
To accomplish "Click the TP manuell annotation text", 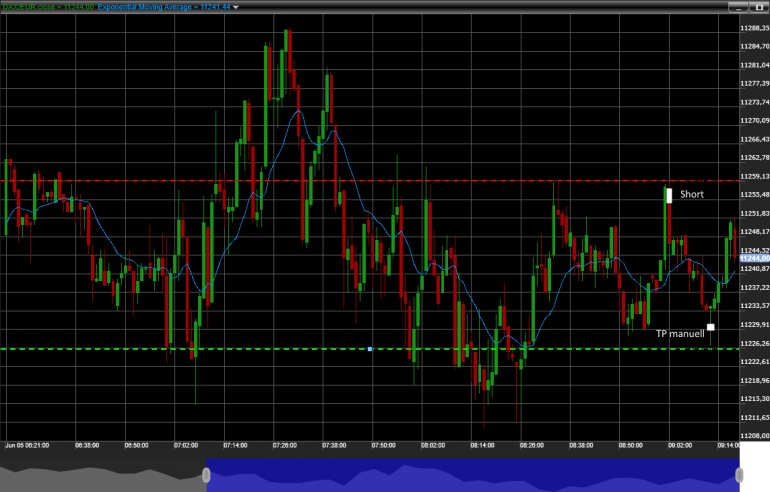I will pos(680,334).
